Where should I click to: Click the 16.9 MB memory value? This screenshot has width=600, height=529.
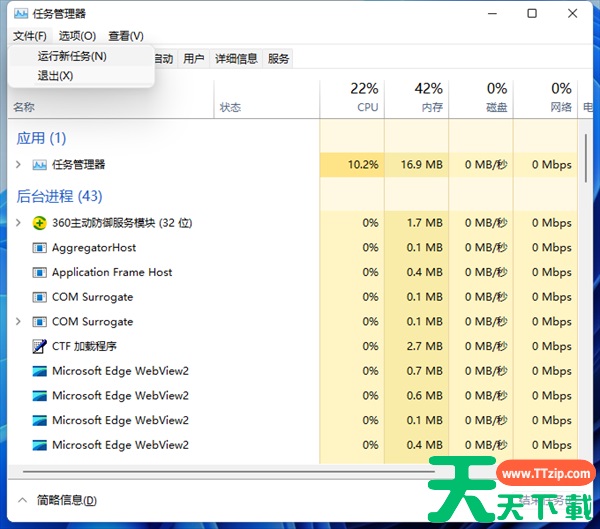click(x=422, y=165)
